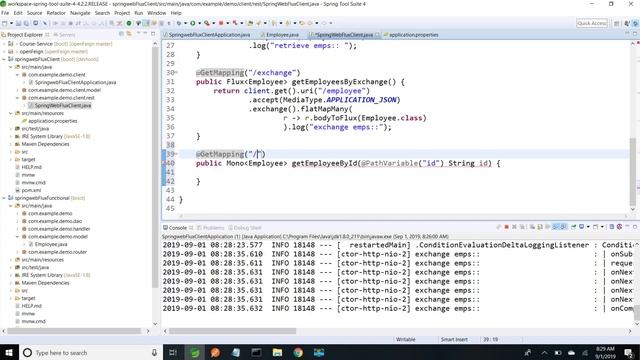640x360 pixels.
Task: Open the Display Selected Console dropdown
Action: tap(588, 227)
